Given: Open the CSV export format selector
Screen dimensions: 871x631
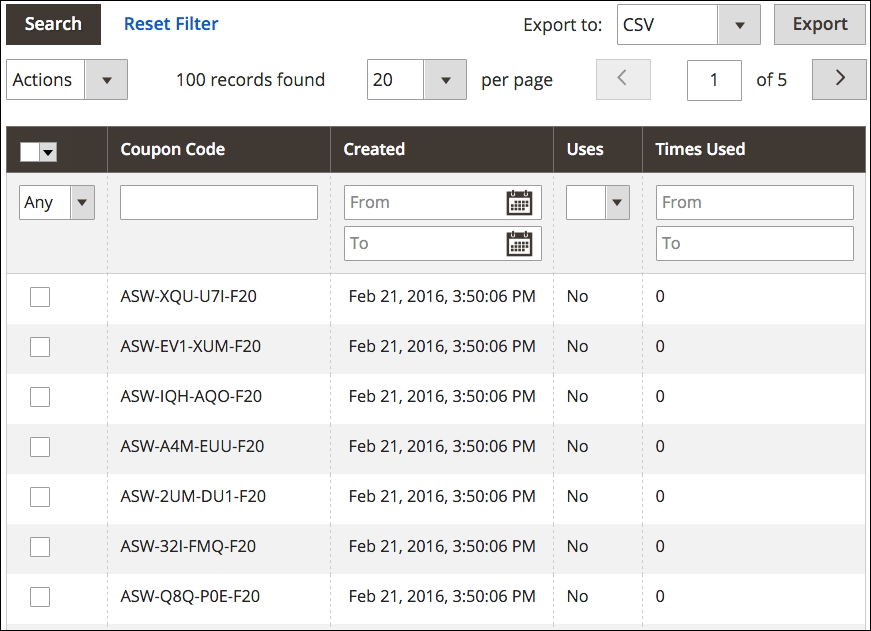Looking at the screenshot, I should [665, 24].
